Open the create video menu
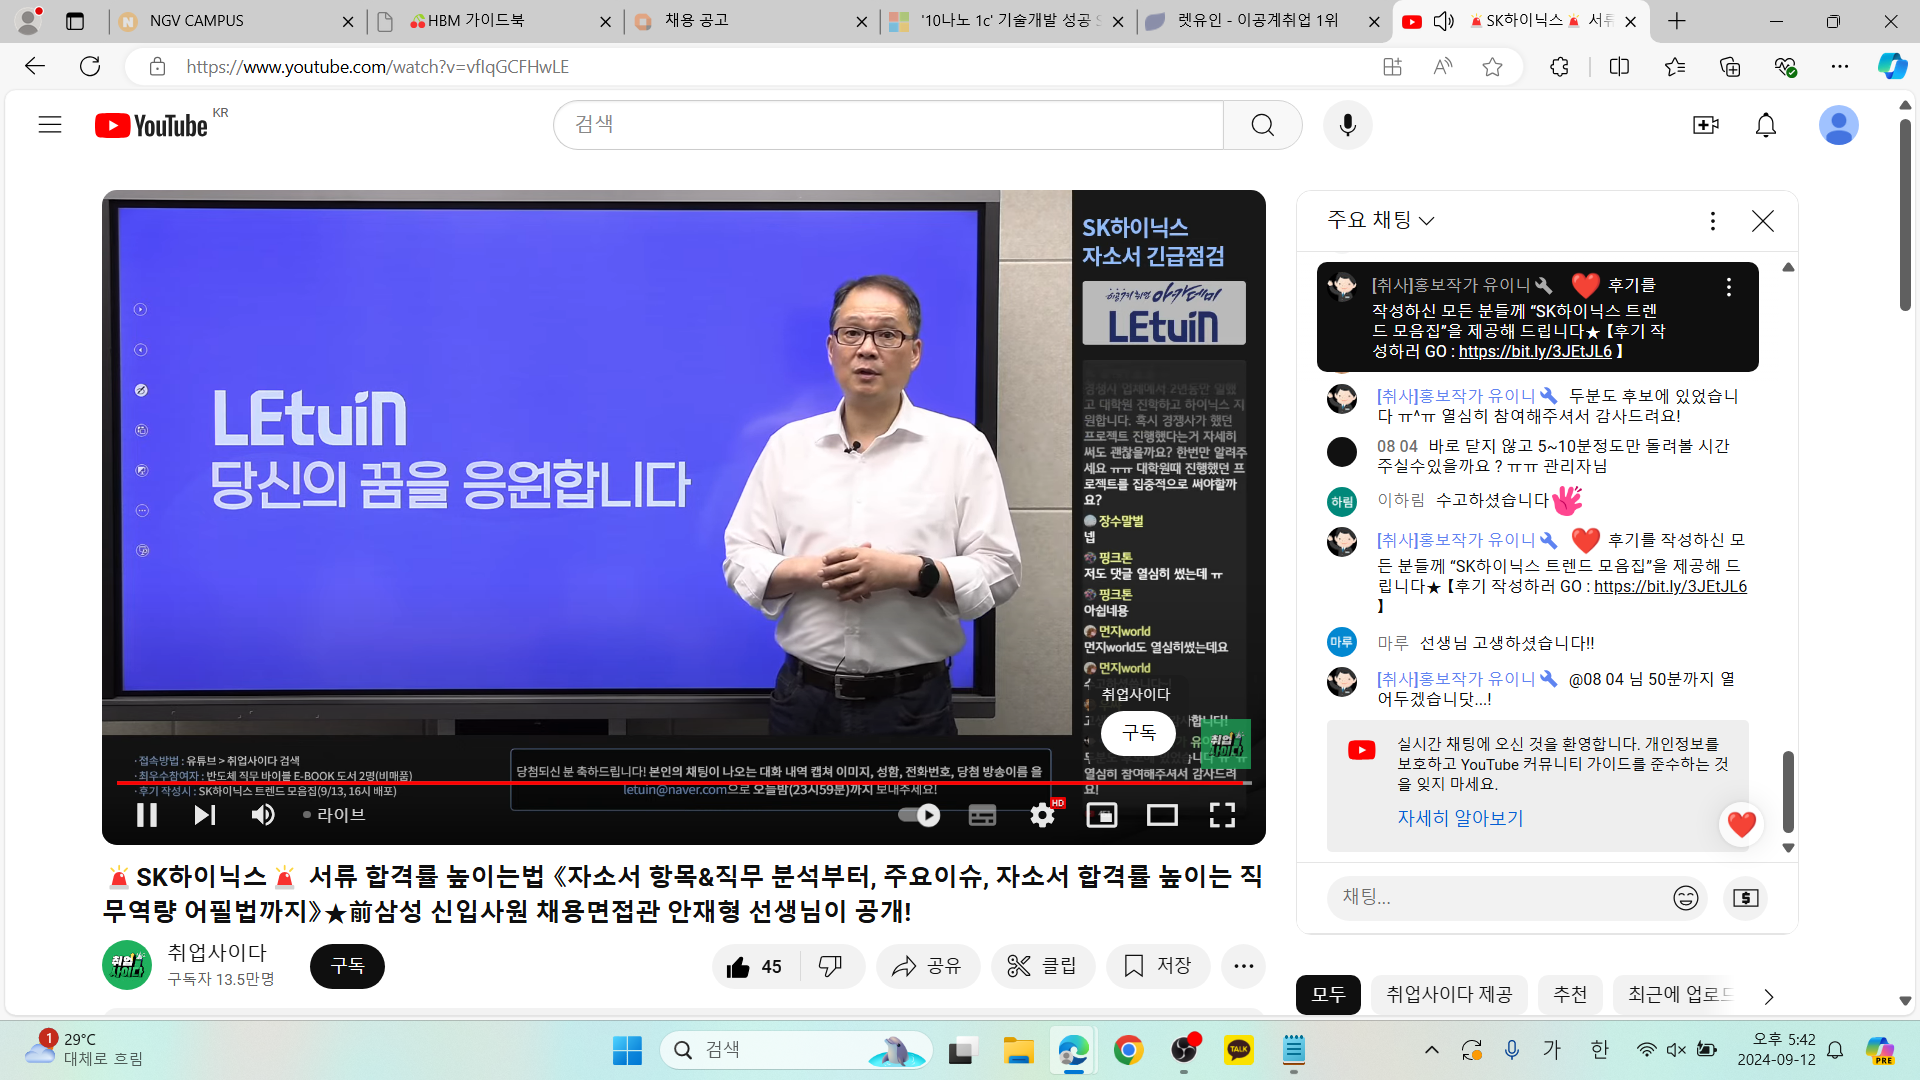Screen dimensions: 1920x1080 [x=1705, y=125]
